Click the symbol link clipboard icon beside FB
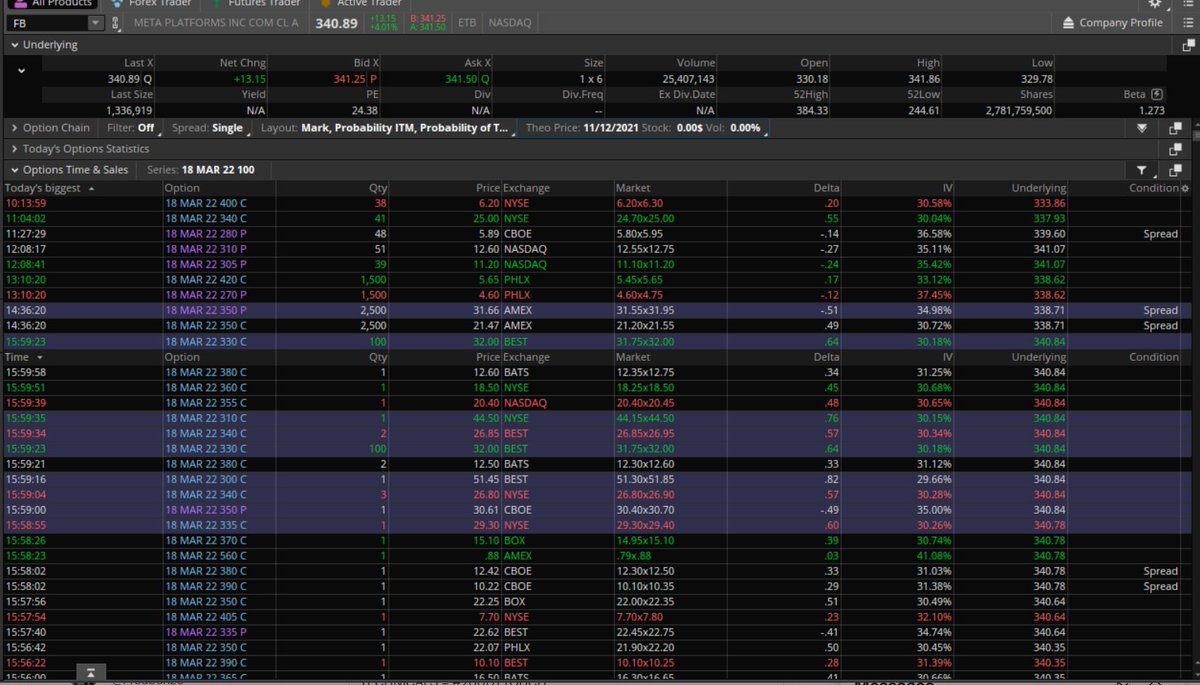Viewport: 1200px width, 685px height. tap(116, 23)
